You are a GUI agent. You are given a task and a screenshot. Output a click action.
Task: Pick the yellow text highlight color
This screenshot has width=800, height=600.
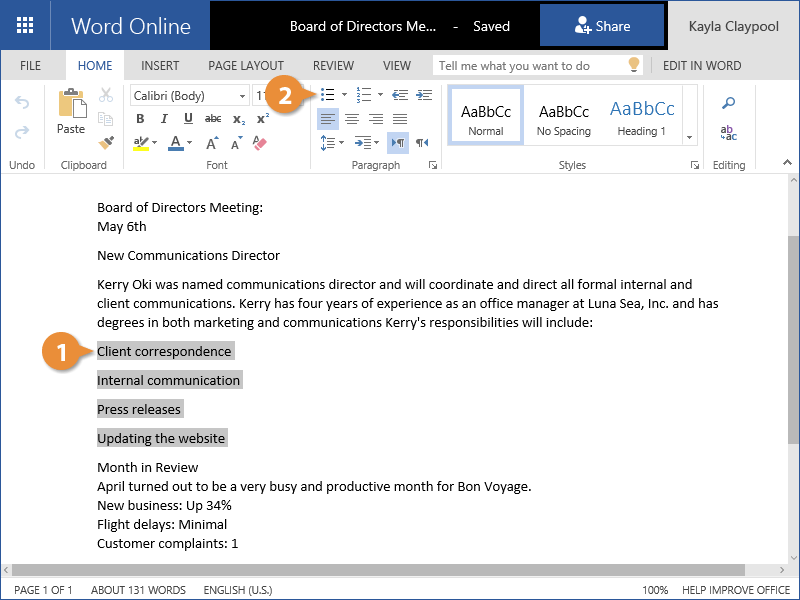coord(141,143)
